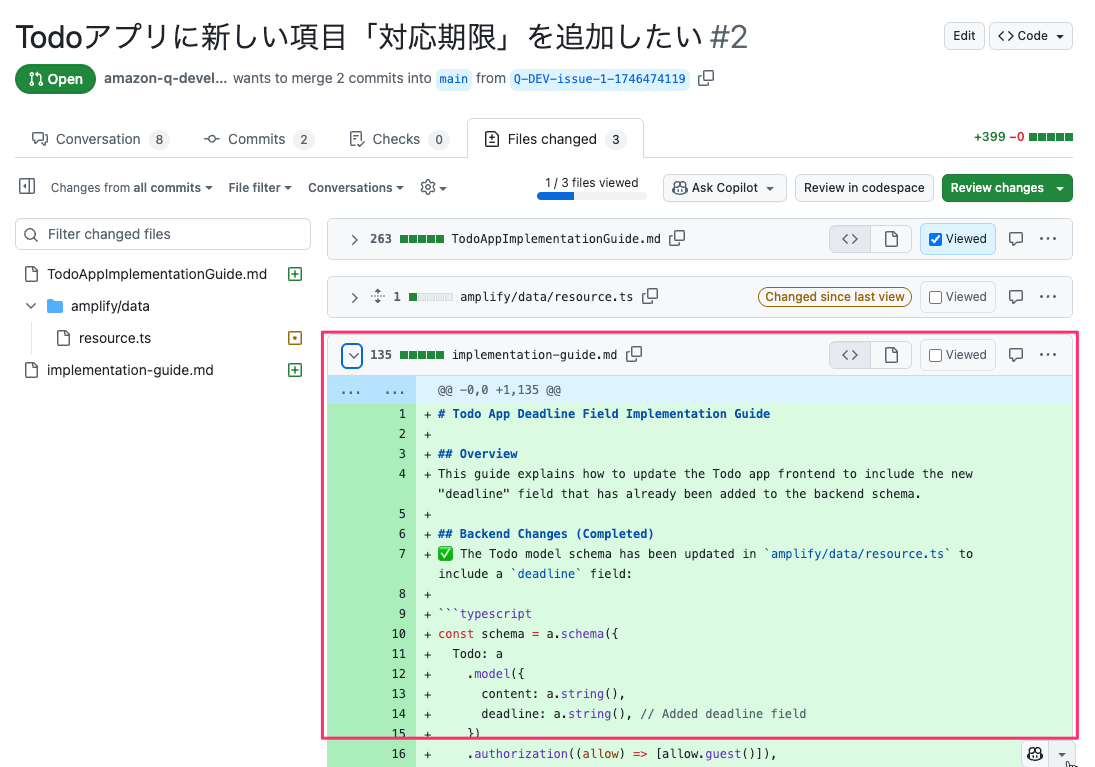This screenshot has height=767, width=1095.
Task: Click added-file icon beside TodoAppImplementationGuide.md in tree
Action: coord(295,274)
